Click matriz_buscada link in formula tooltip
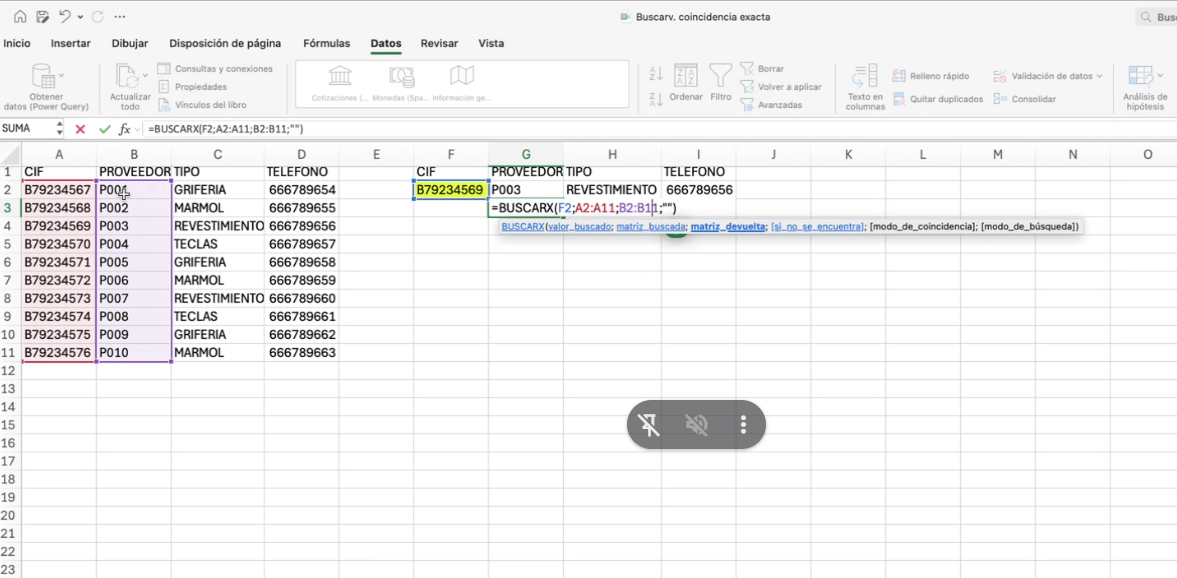Image resolution: width=1177 pixels, height=578 pixels. (x=650, y=227)
